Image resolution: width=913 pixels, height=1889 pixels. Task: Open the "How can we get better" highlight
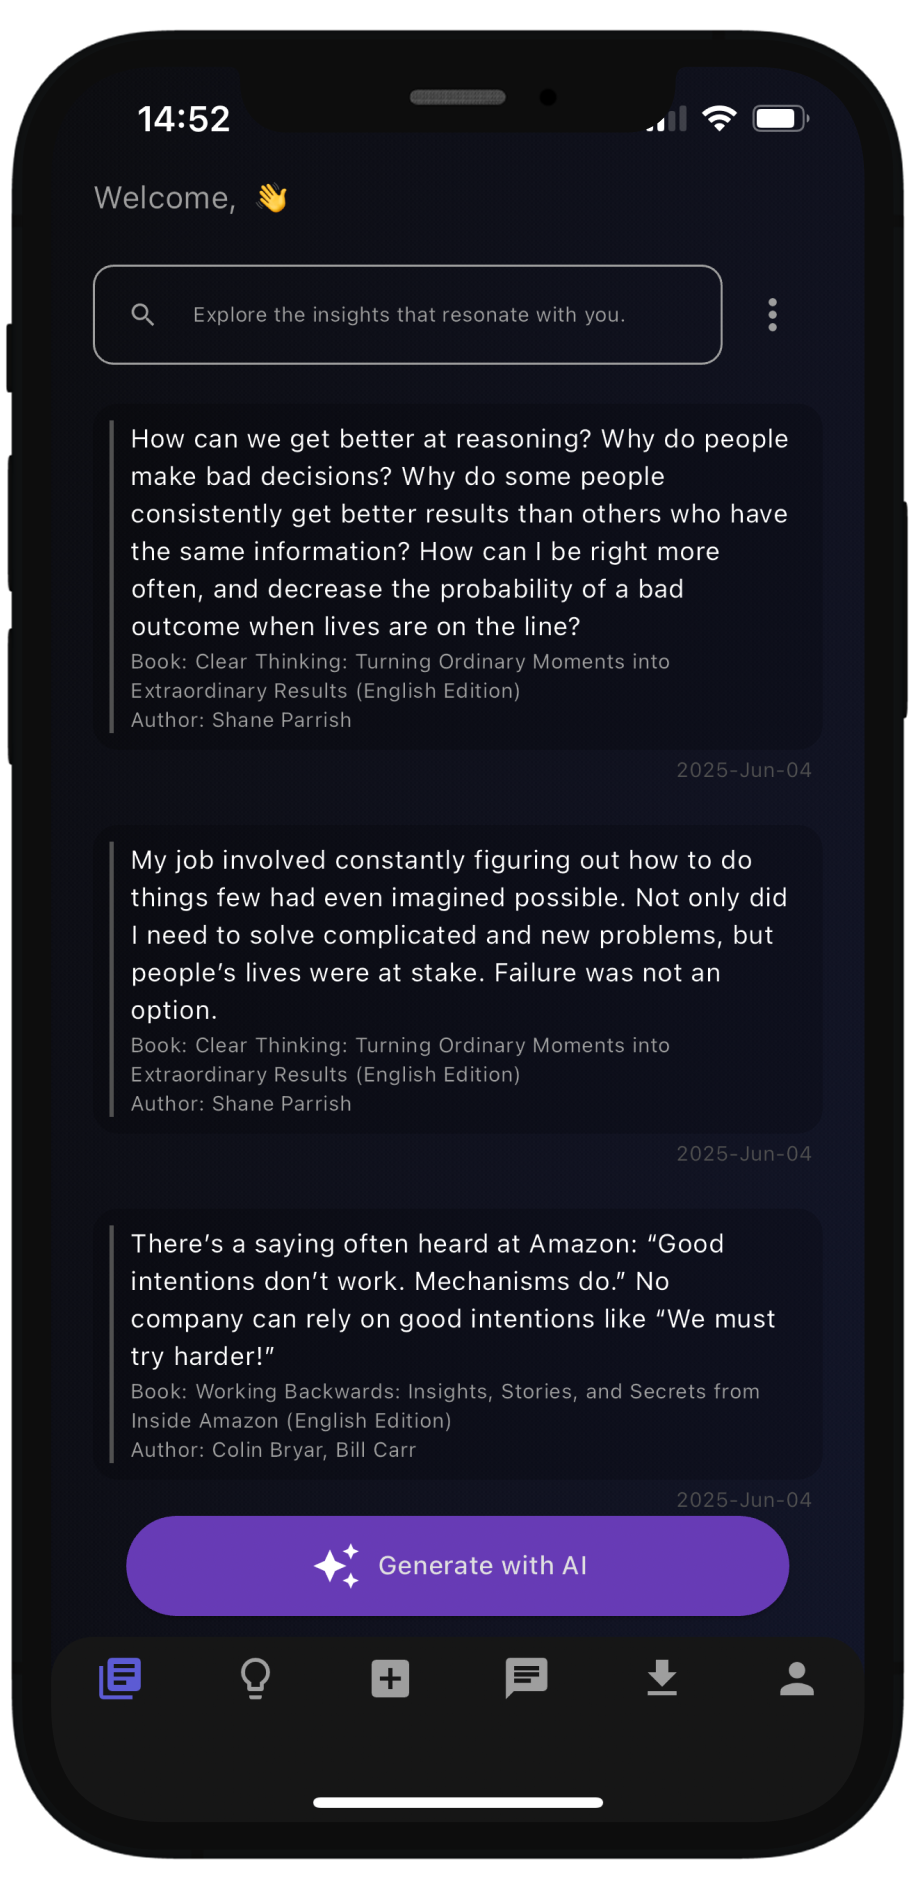click(459, 532)
